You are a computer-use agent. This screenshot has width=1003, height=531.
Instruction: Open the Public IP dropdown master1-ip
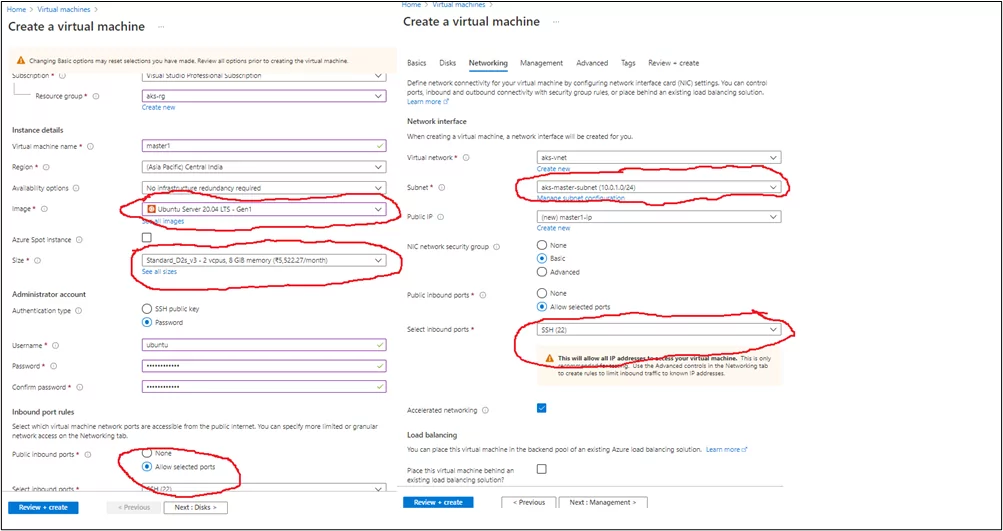tap(659, 217)
